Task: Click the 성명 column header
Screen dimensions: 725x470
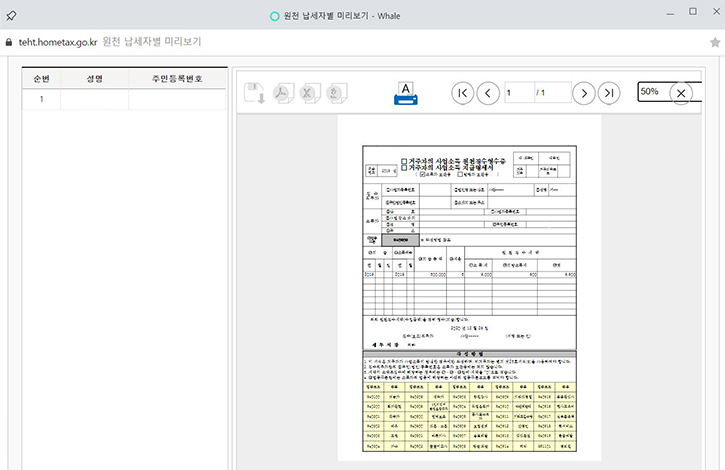Action: [94, 79]
